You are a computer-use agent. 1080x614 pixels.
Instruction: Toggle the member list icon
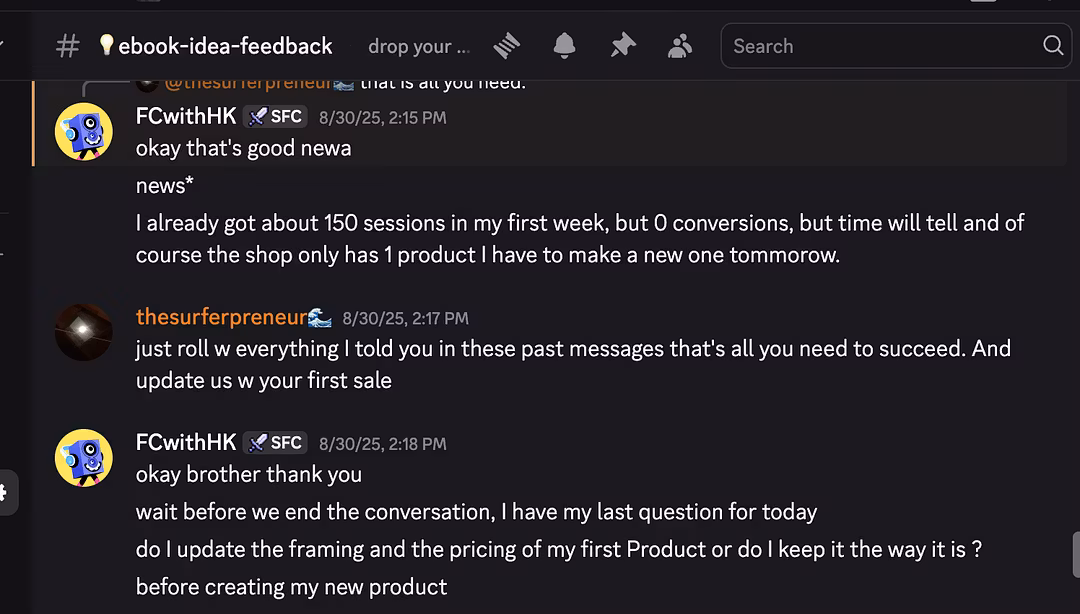tap(680, 46)
